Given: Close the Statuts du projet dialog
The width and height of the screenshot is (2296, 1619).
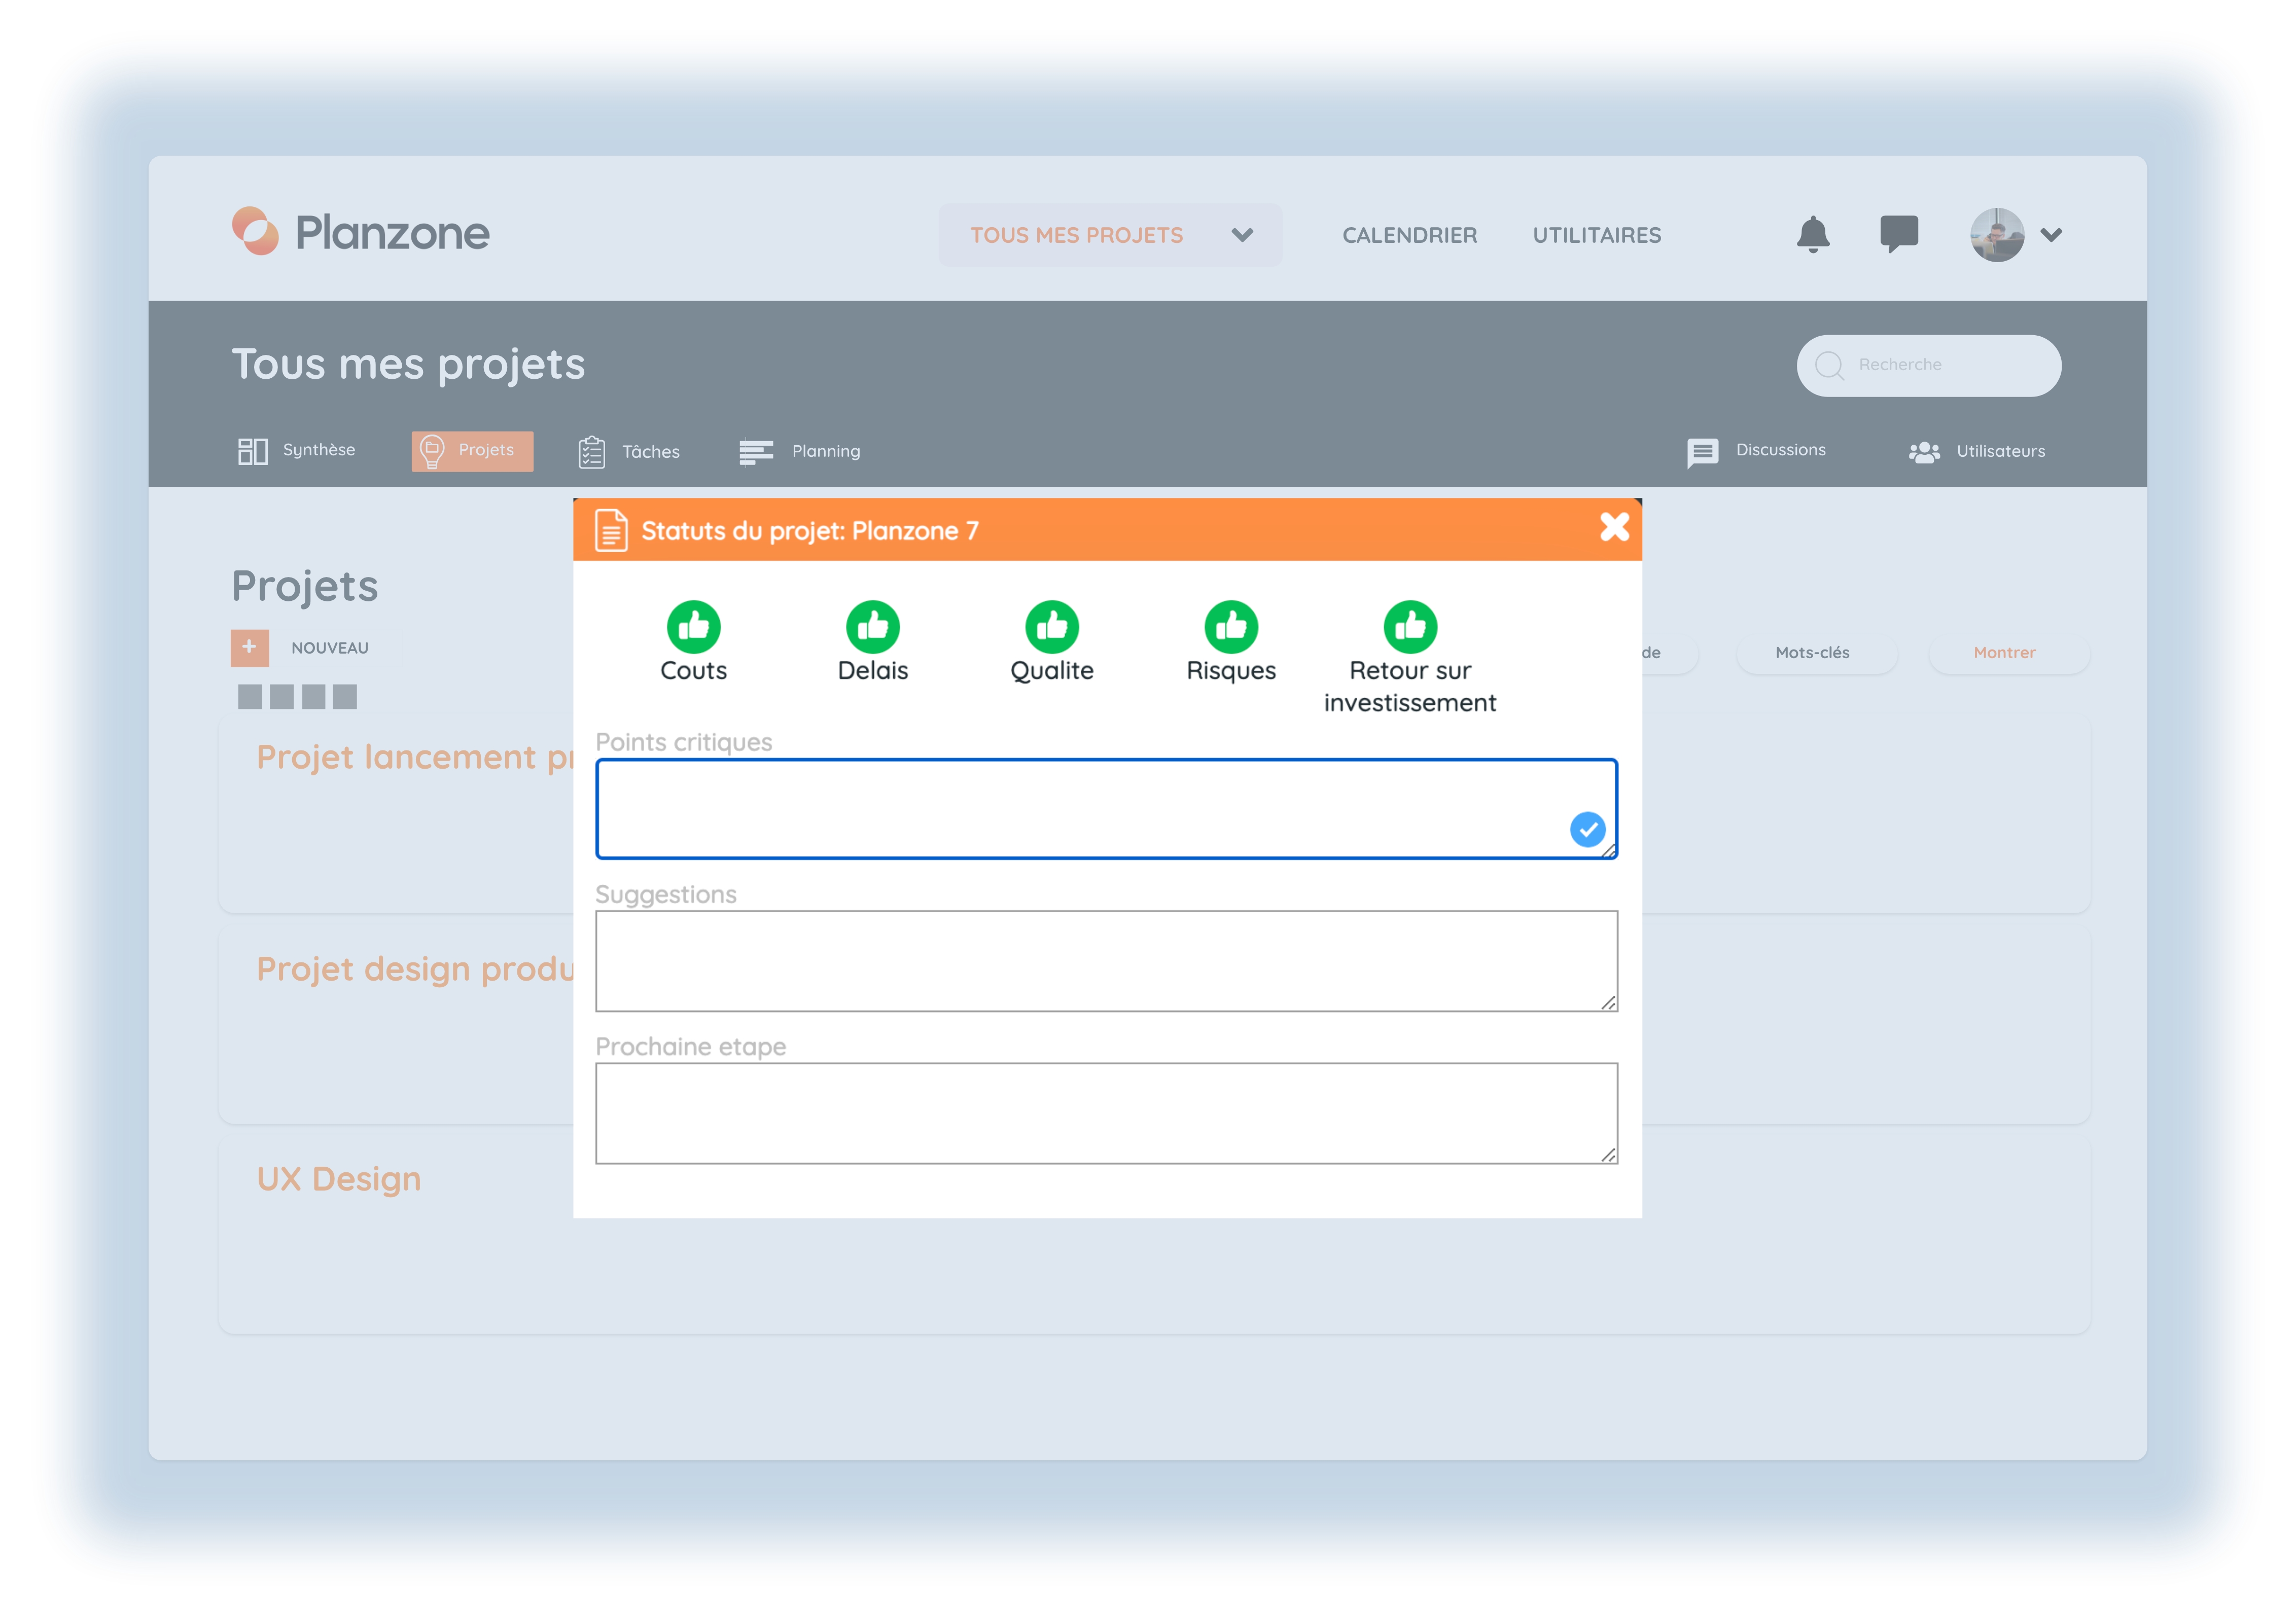Looking at the screenshot, I should 1614,527.
